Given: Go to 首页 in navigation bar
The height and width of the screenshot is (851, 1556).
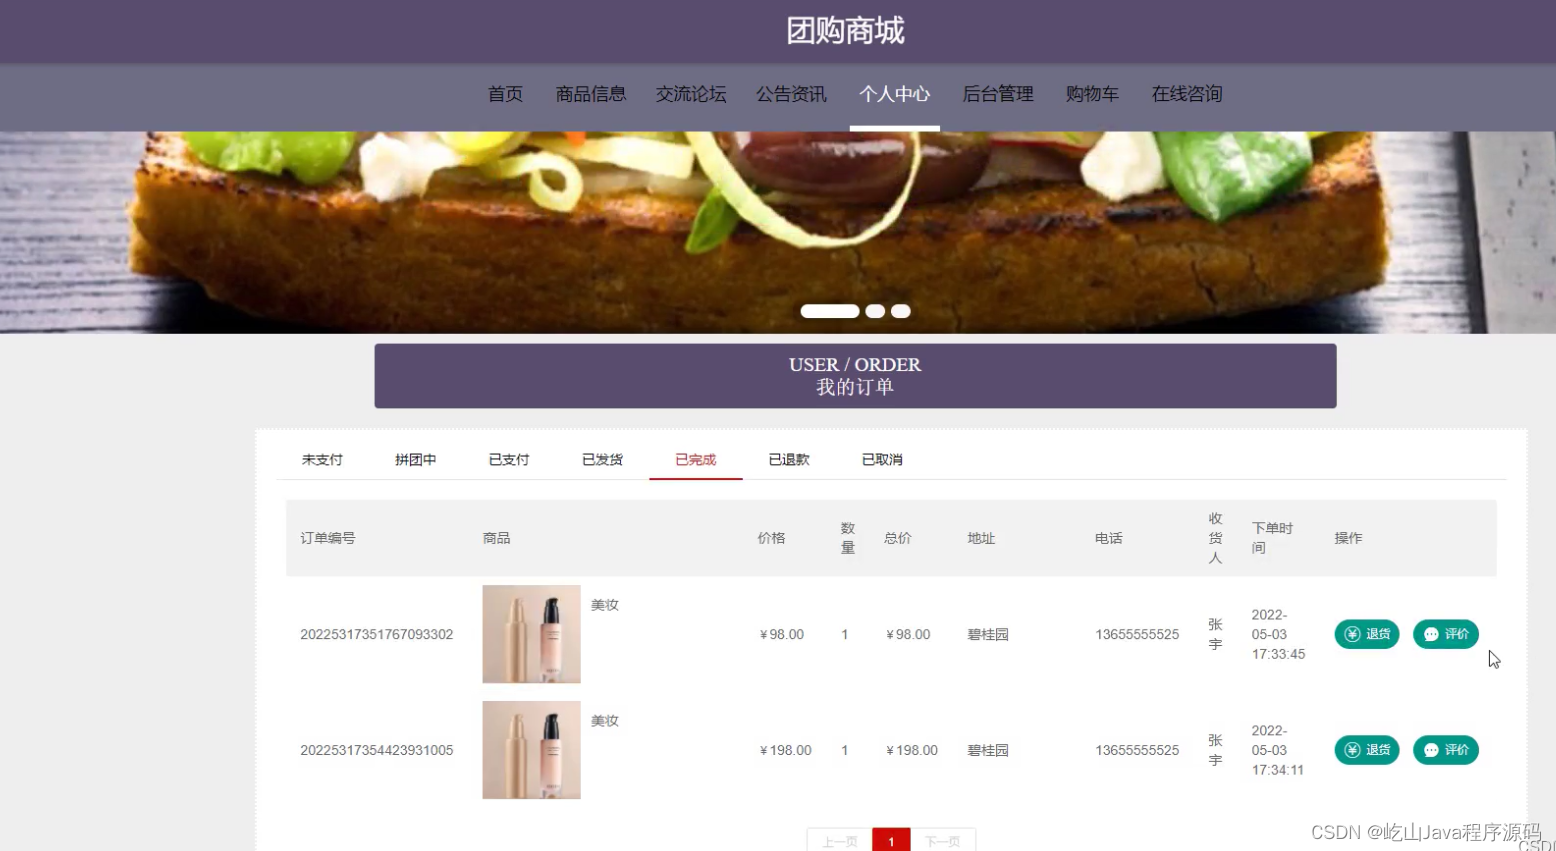Looking at the screenshot, I should [x=505, y=94].
